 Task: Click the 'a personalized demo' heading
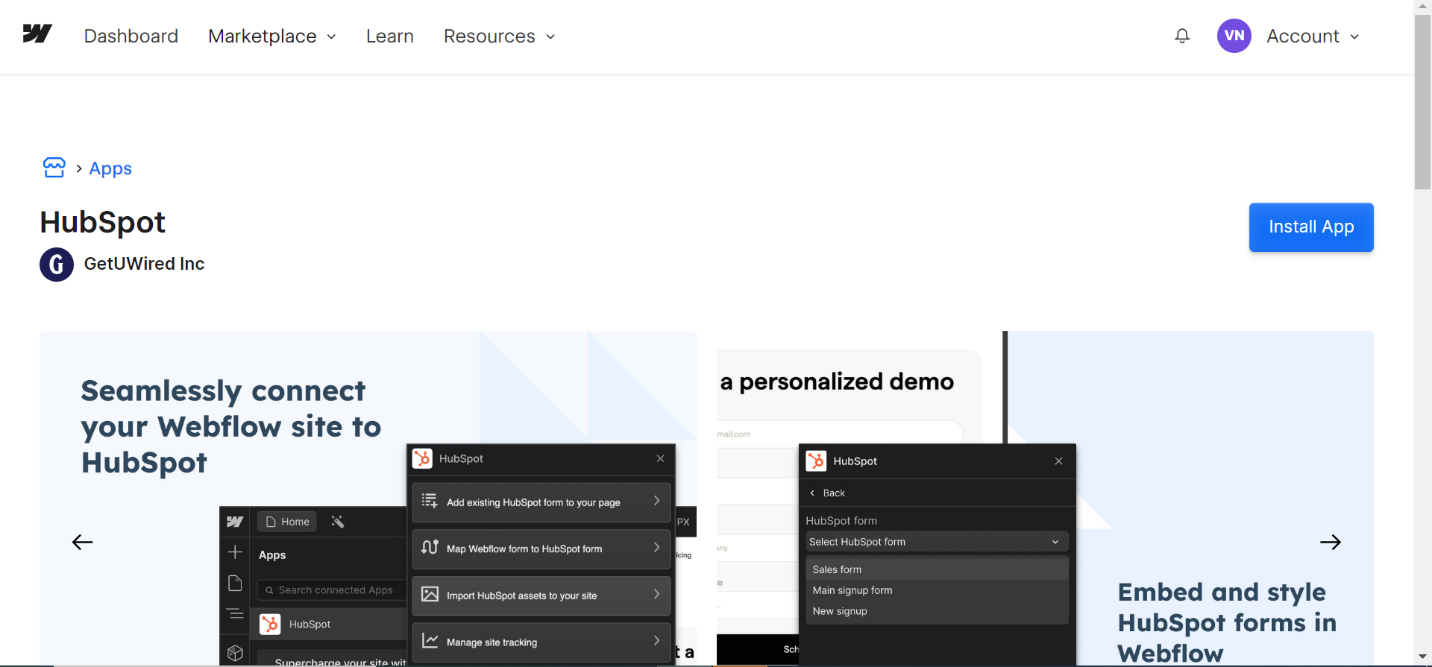(x=837, y=381)
